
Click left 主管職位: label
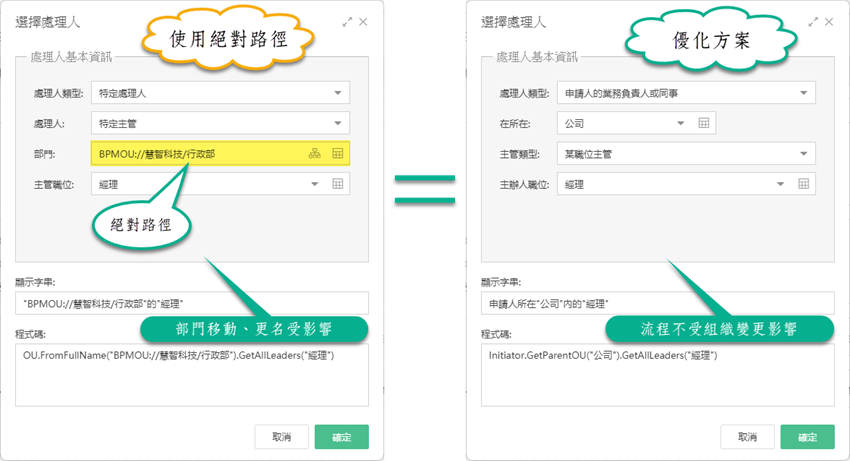click(x=54, y=184)
